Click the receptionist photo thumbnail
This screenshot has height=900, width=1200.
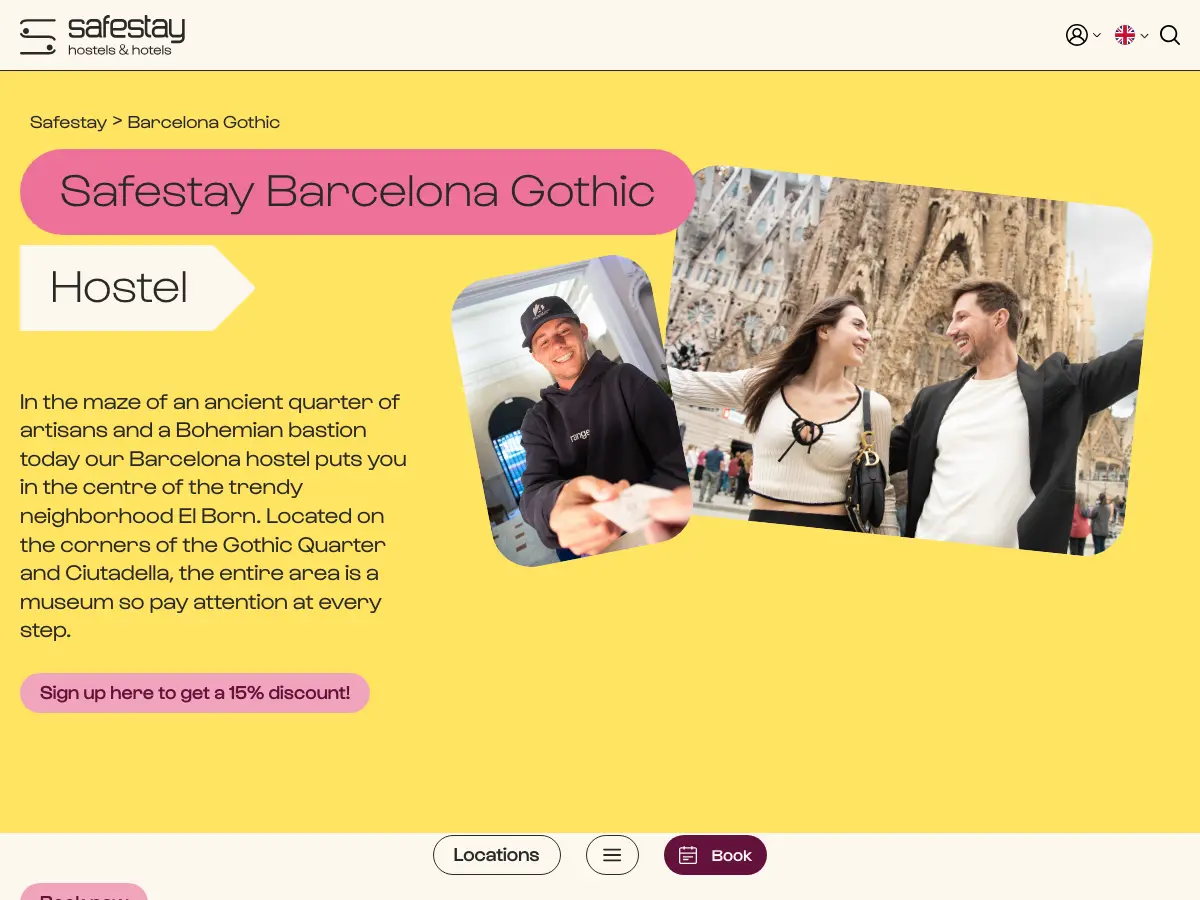(x=571, y=411)
